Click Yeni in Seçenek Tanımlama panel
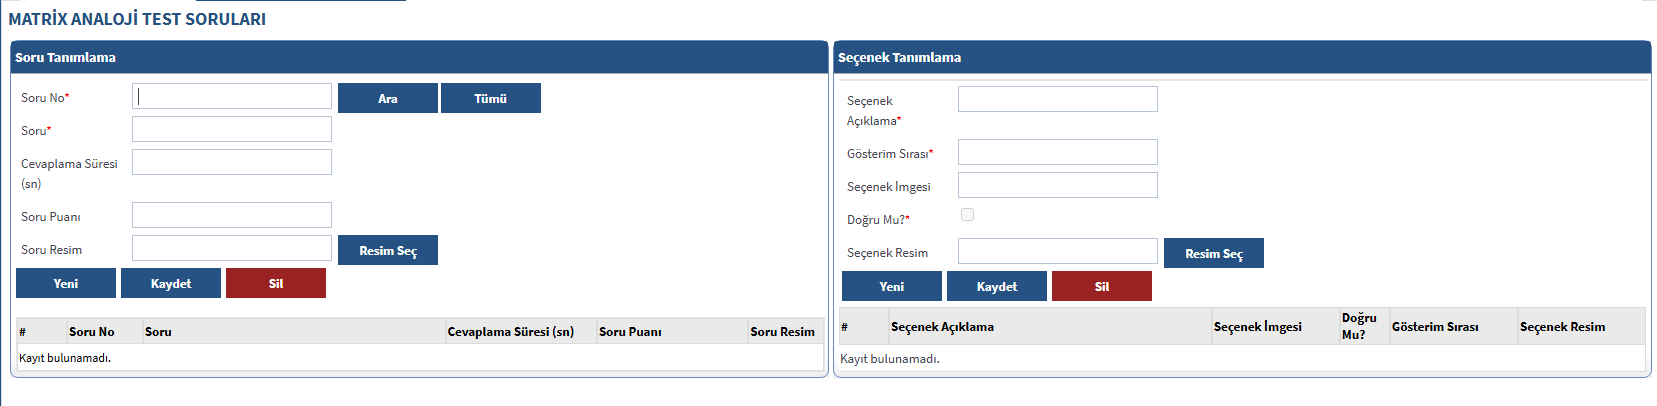1657x406 pixels. tap(892, 286)
